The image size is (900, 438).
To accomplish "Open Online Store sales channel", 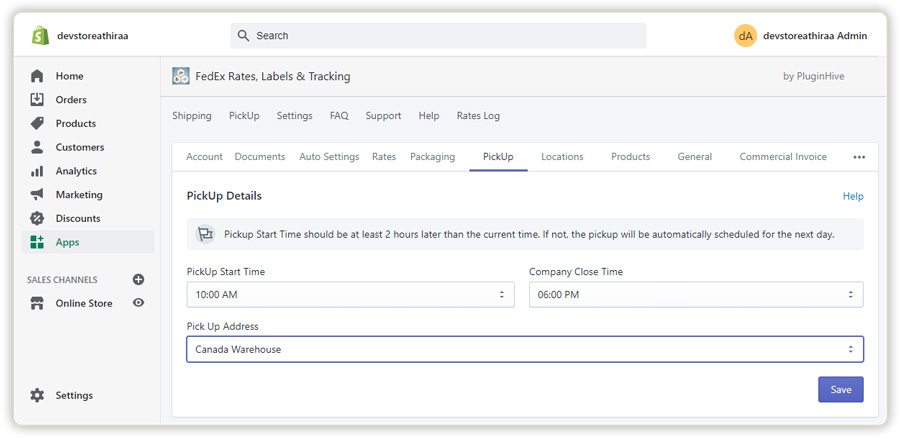I will 84,303.
